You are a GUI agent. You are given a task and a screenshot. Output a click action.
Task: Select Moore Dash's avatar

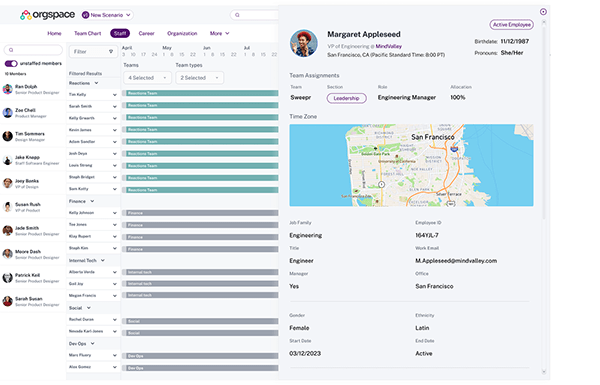pyautogui.click(x=8, y=254)
